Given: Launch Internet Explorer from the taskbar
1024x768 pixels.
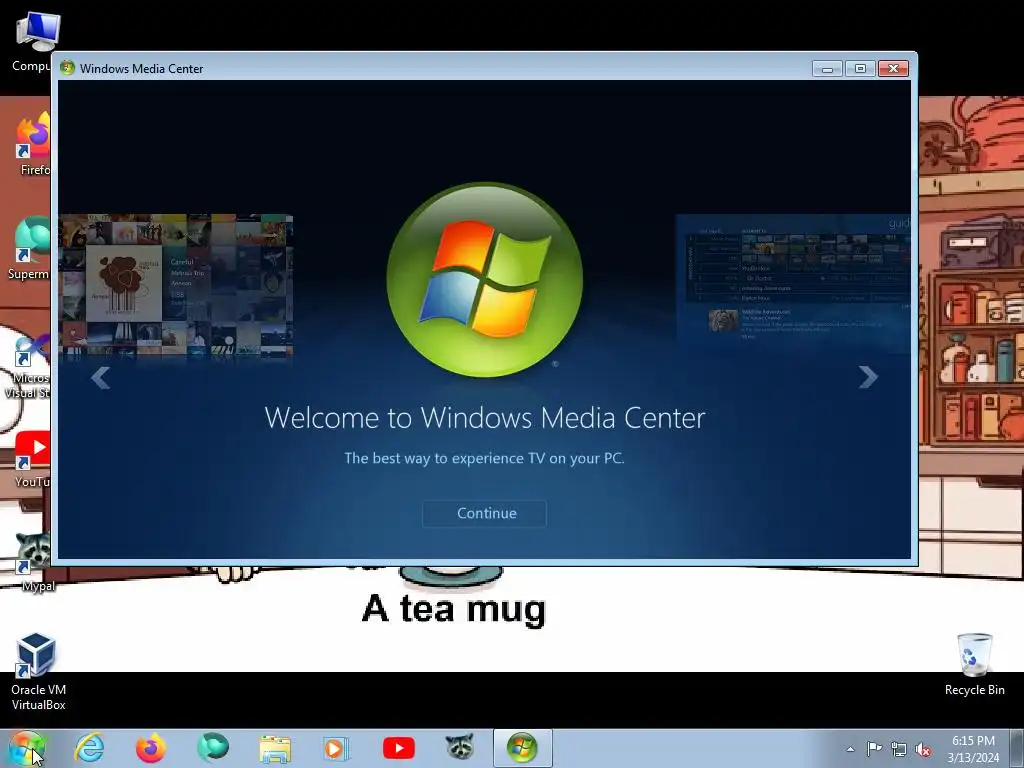Looking at the screenshot, I should 89,748.
